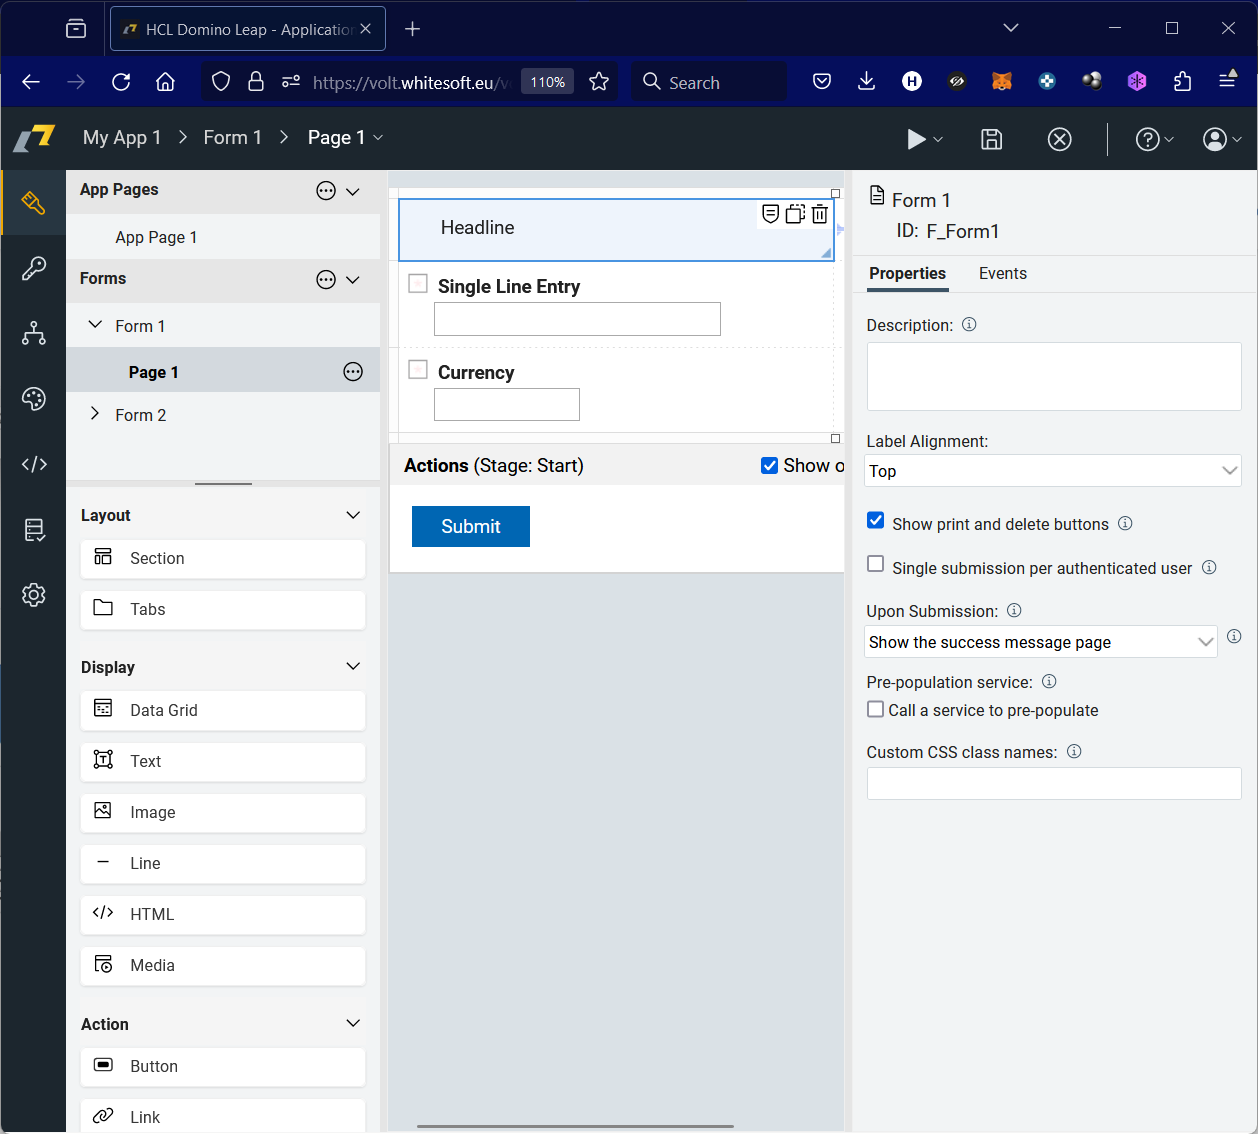Collapse the Form 1 tree item
1258x1134 pixels.
pyautogui.click(x=94, y=324)
